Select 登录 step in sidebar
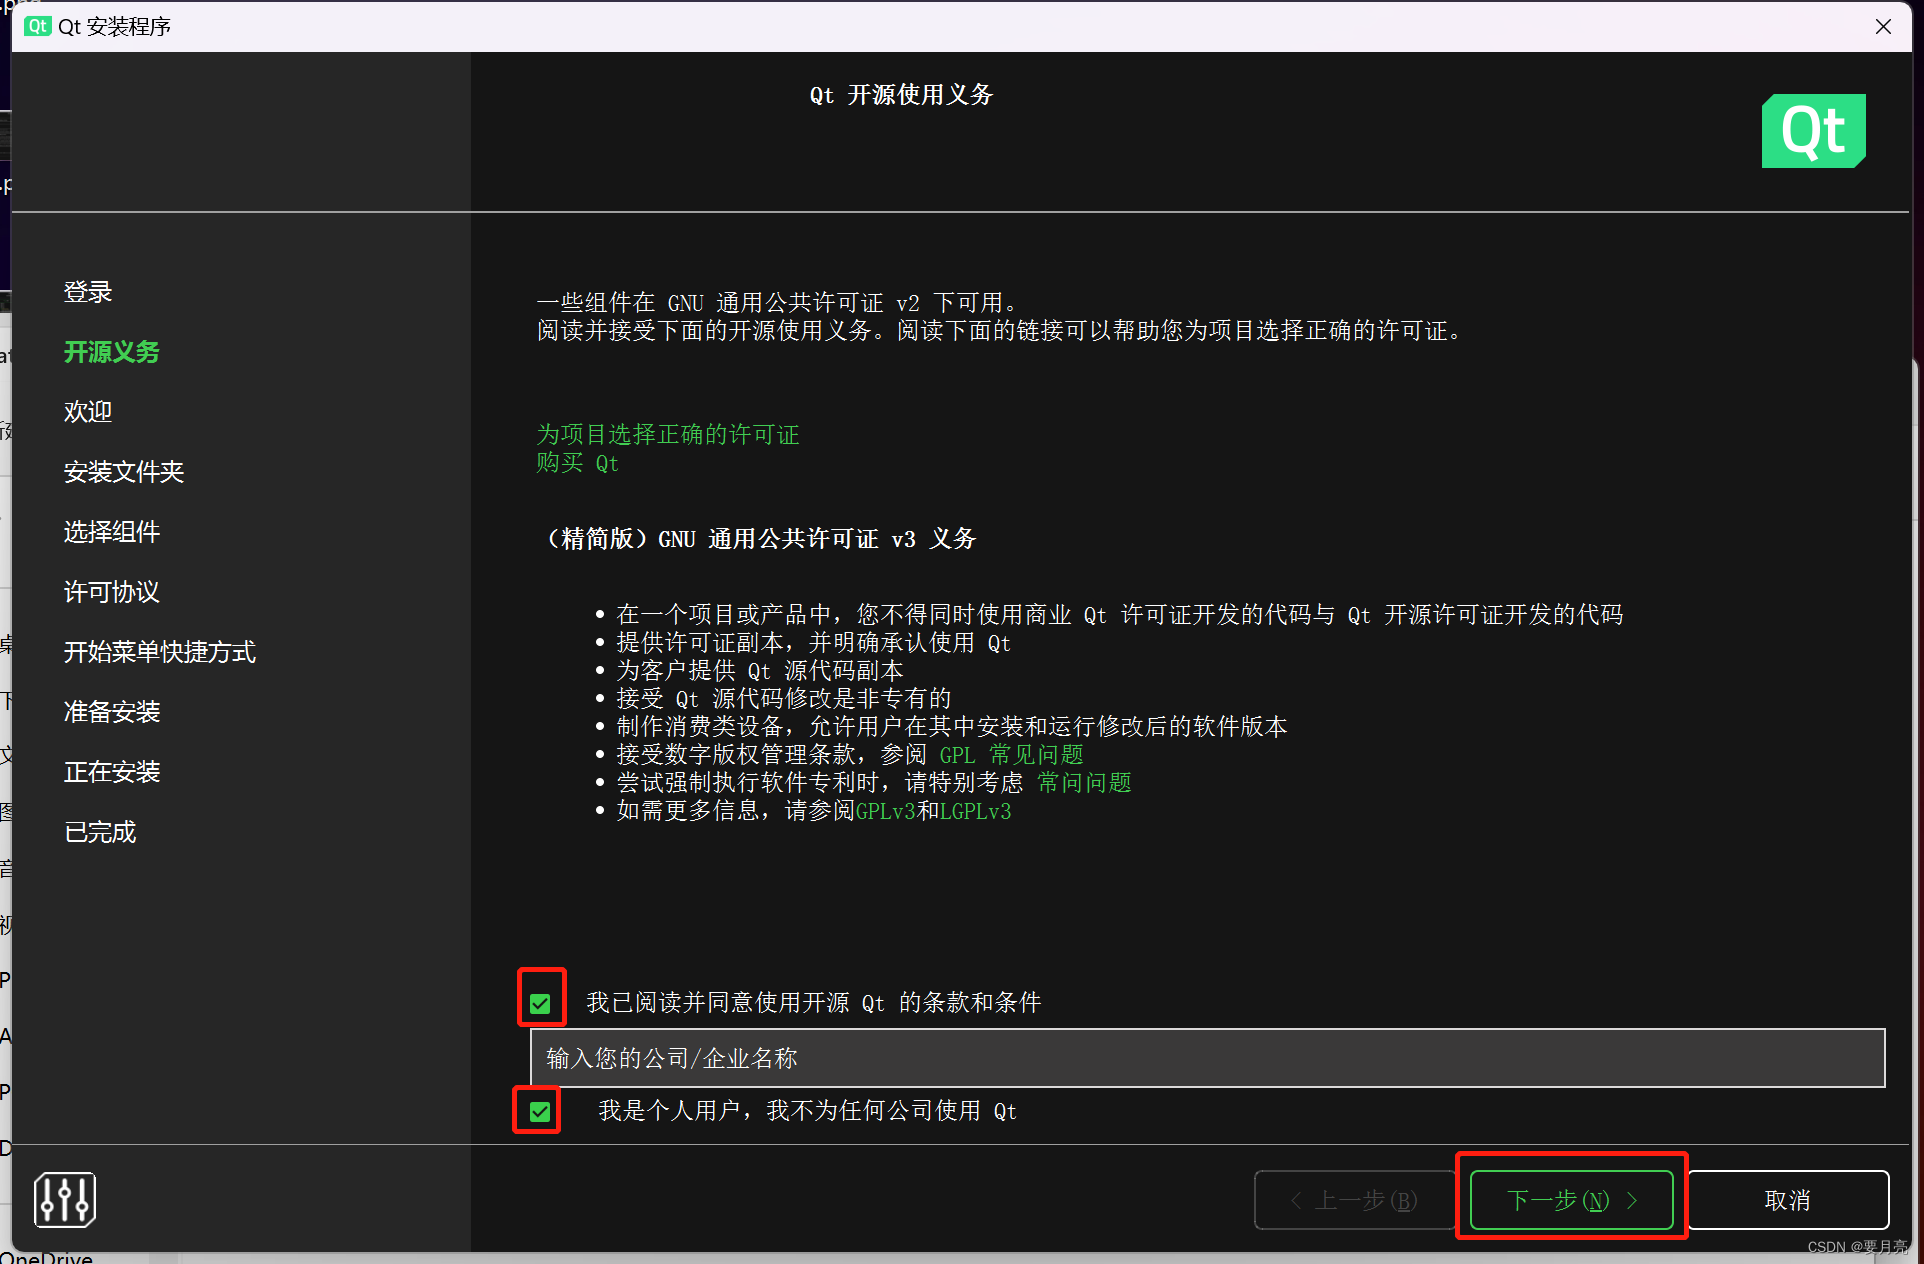Viewport: 1924px width, 1264px height. [88, 292]
